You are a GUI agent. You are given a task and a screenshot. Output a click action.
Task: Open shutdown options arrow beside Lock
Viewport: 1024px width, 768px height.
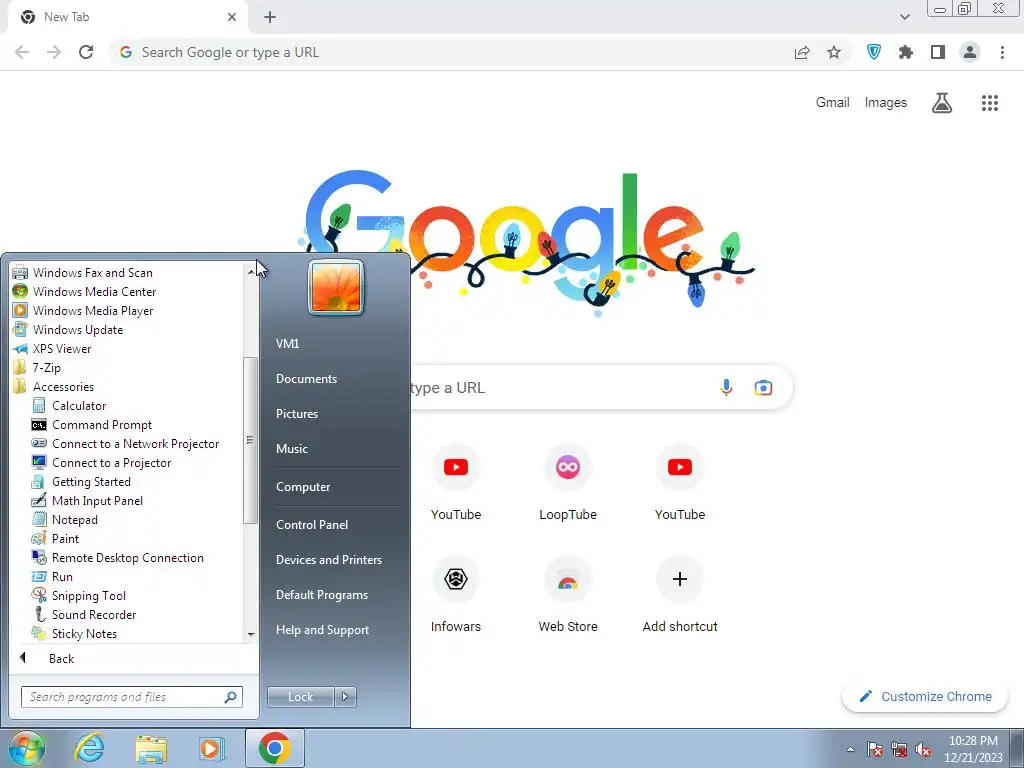(x=345, y=697)
